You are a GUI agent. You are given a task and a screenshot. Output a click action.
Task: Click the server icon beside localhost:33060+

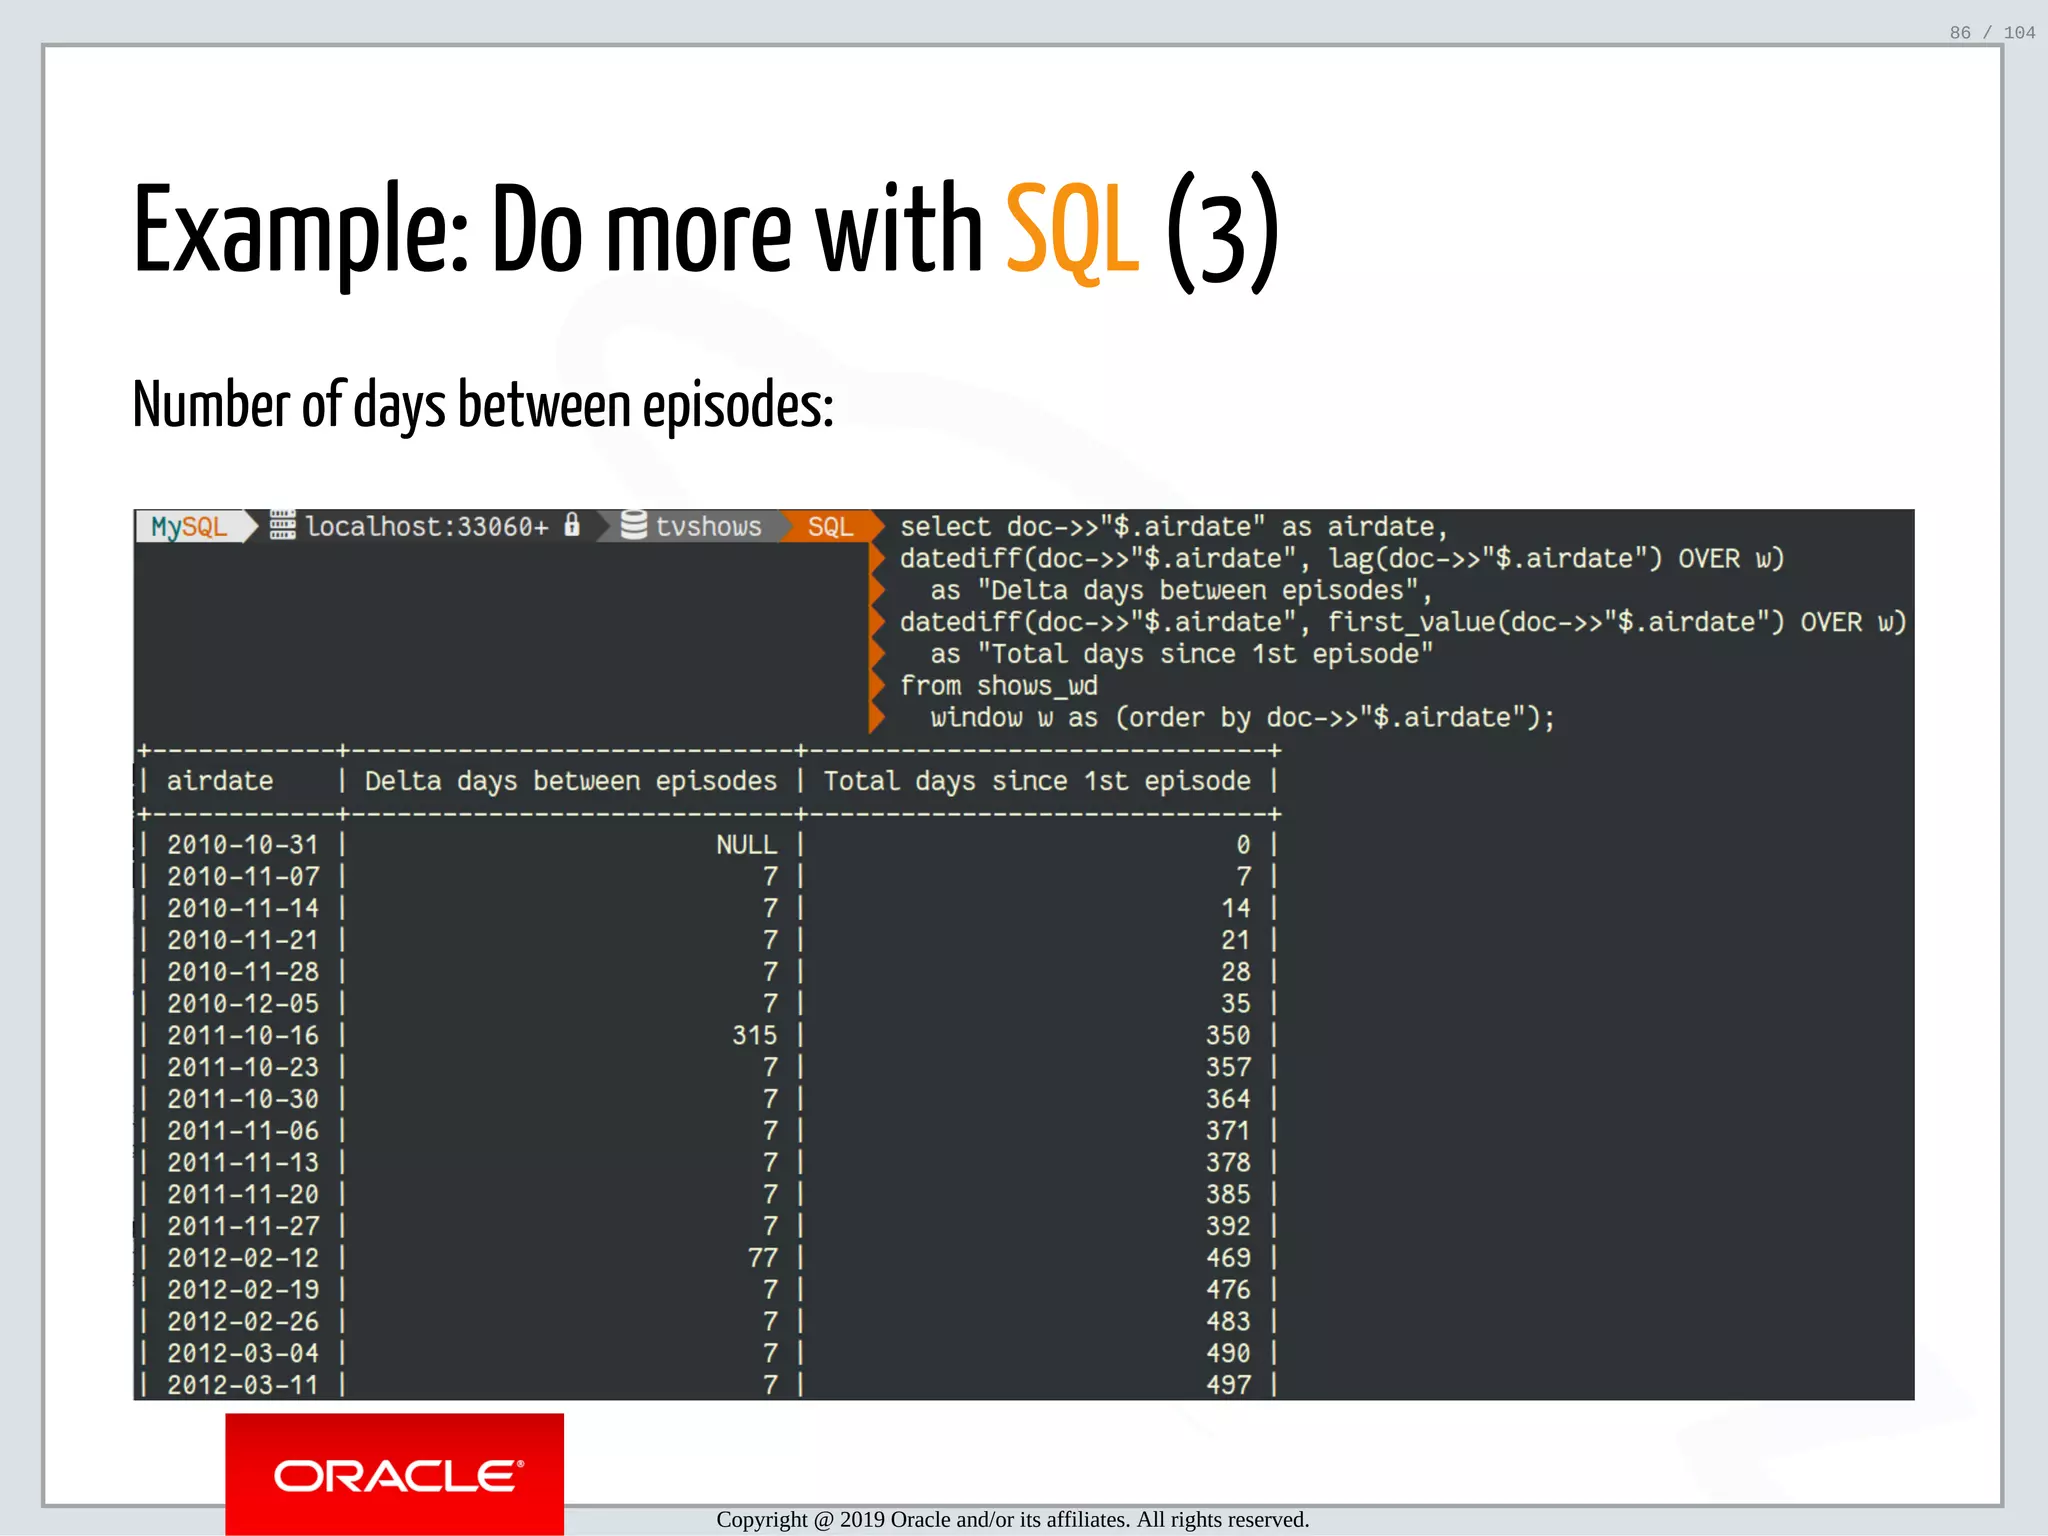[x=283, y=525]
